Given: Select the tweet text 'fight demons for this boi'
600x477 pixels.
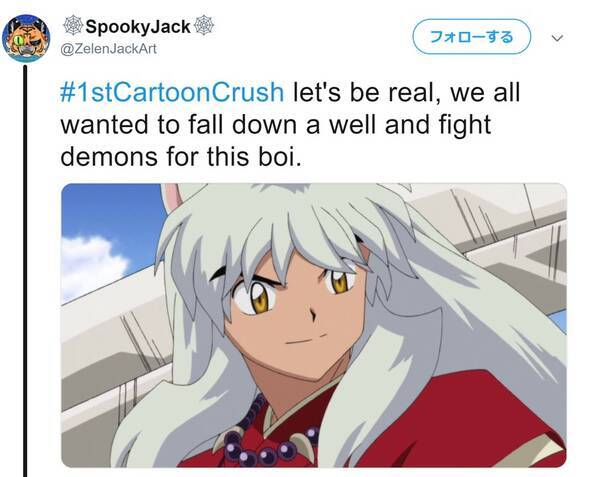Looking at the screenshot, I should coord(276,141).
